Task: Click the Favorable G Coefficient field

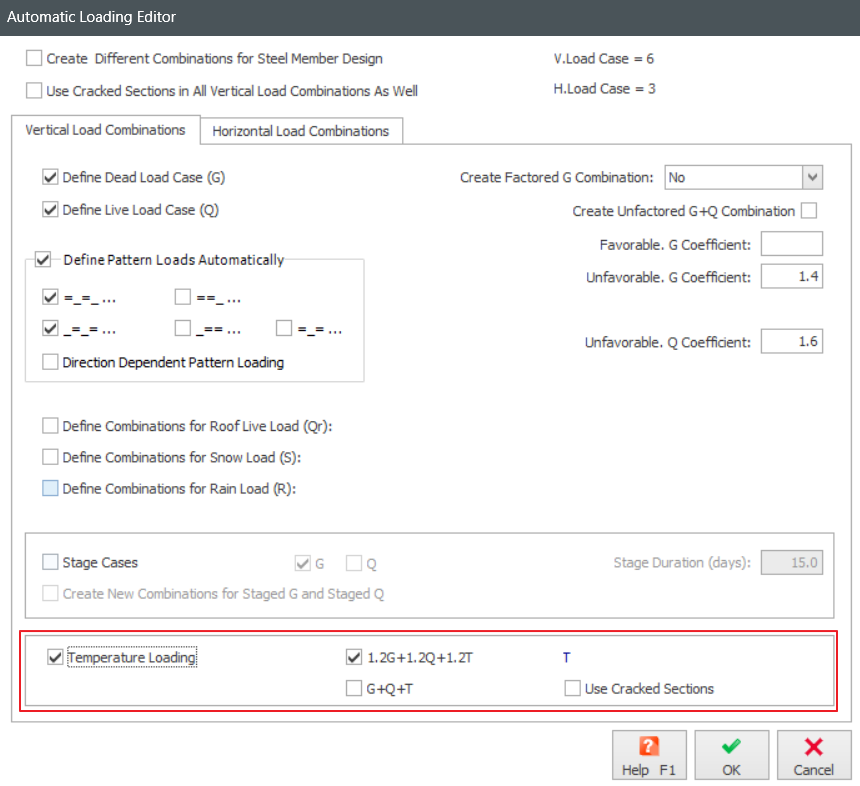Action: pyautogui.click(x=791, y=244)
